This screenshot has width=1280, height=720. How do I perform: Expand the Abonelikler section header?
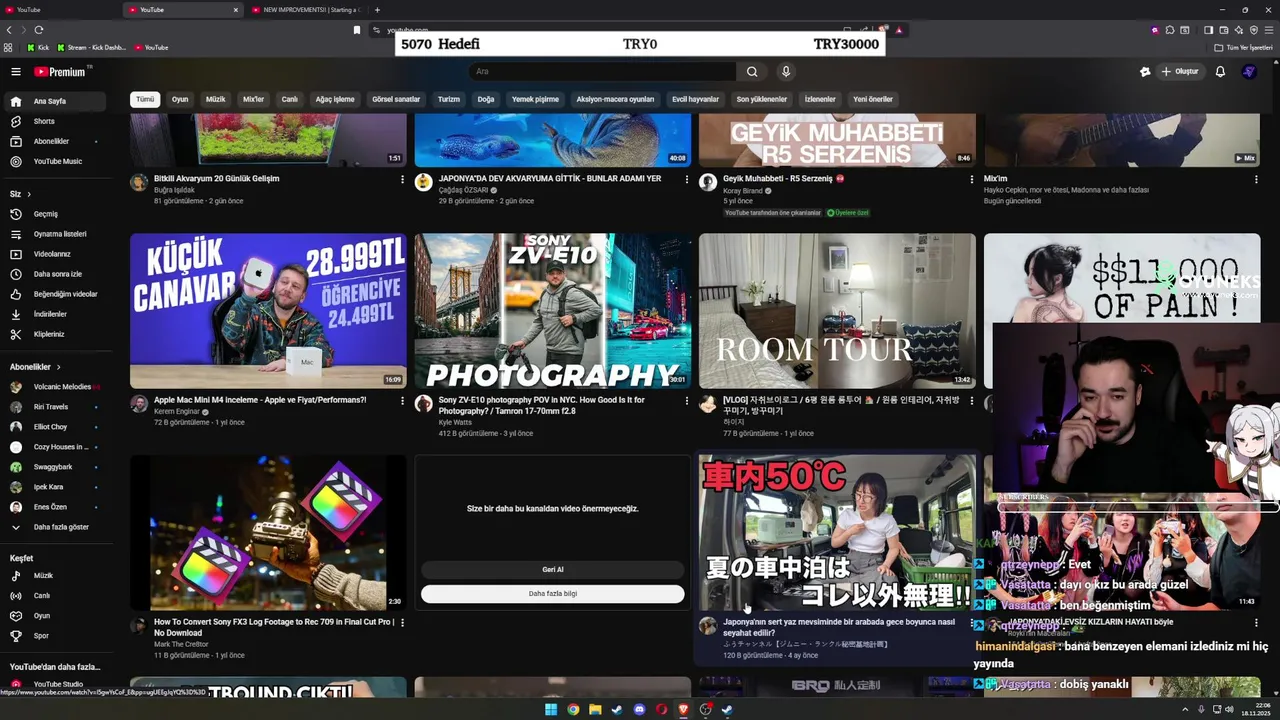tap(36, 367)
